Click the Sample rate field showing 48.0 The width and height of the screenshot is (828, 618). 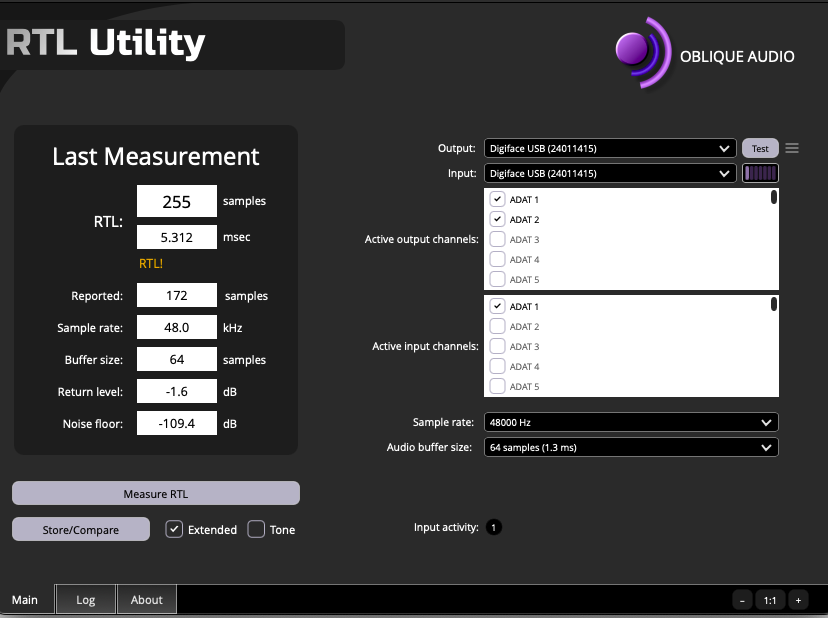coord(177,327)
